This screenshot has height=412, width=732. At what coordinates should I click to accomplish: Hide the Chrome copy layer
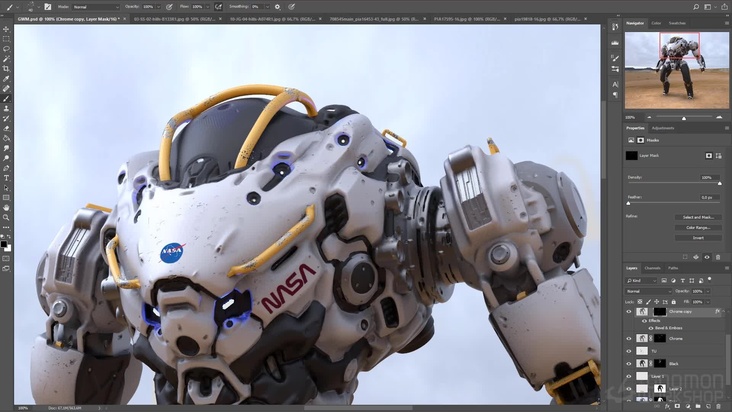[629, 312]
